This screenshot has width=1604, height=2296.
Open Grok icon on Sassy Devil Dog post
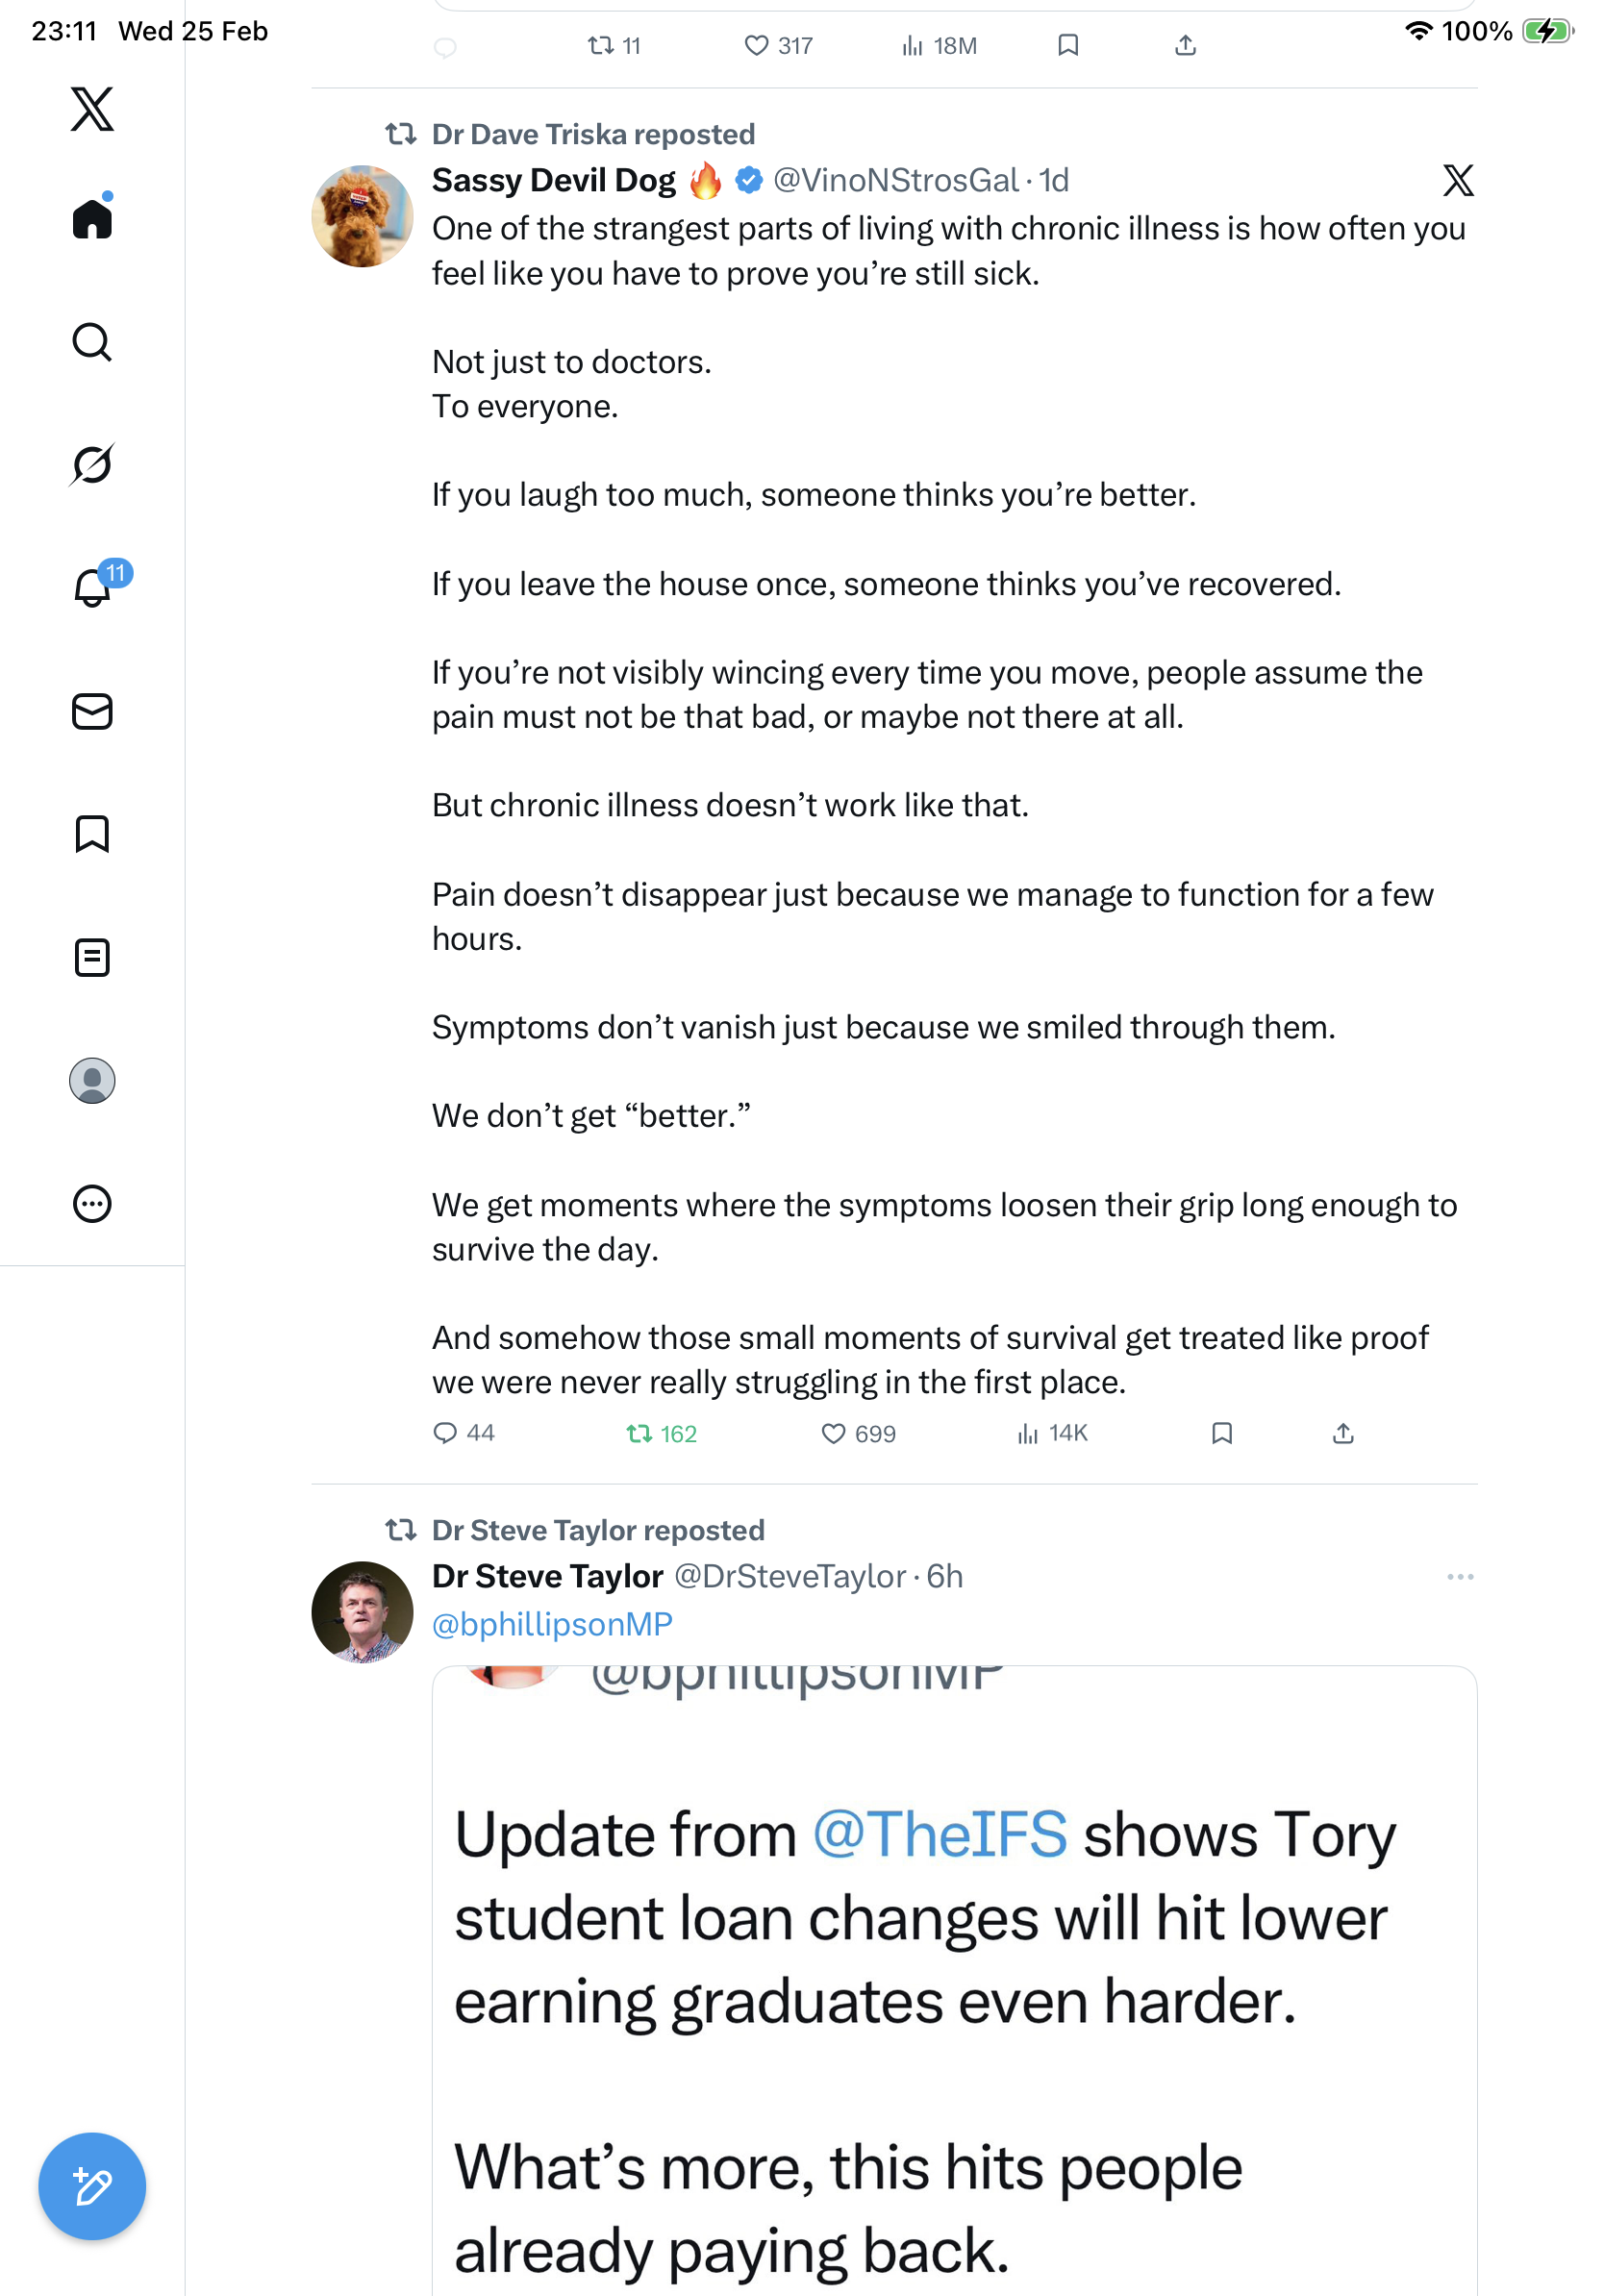click(x=1458, y=181)
